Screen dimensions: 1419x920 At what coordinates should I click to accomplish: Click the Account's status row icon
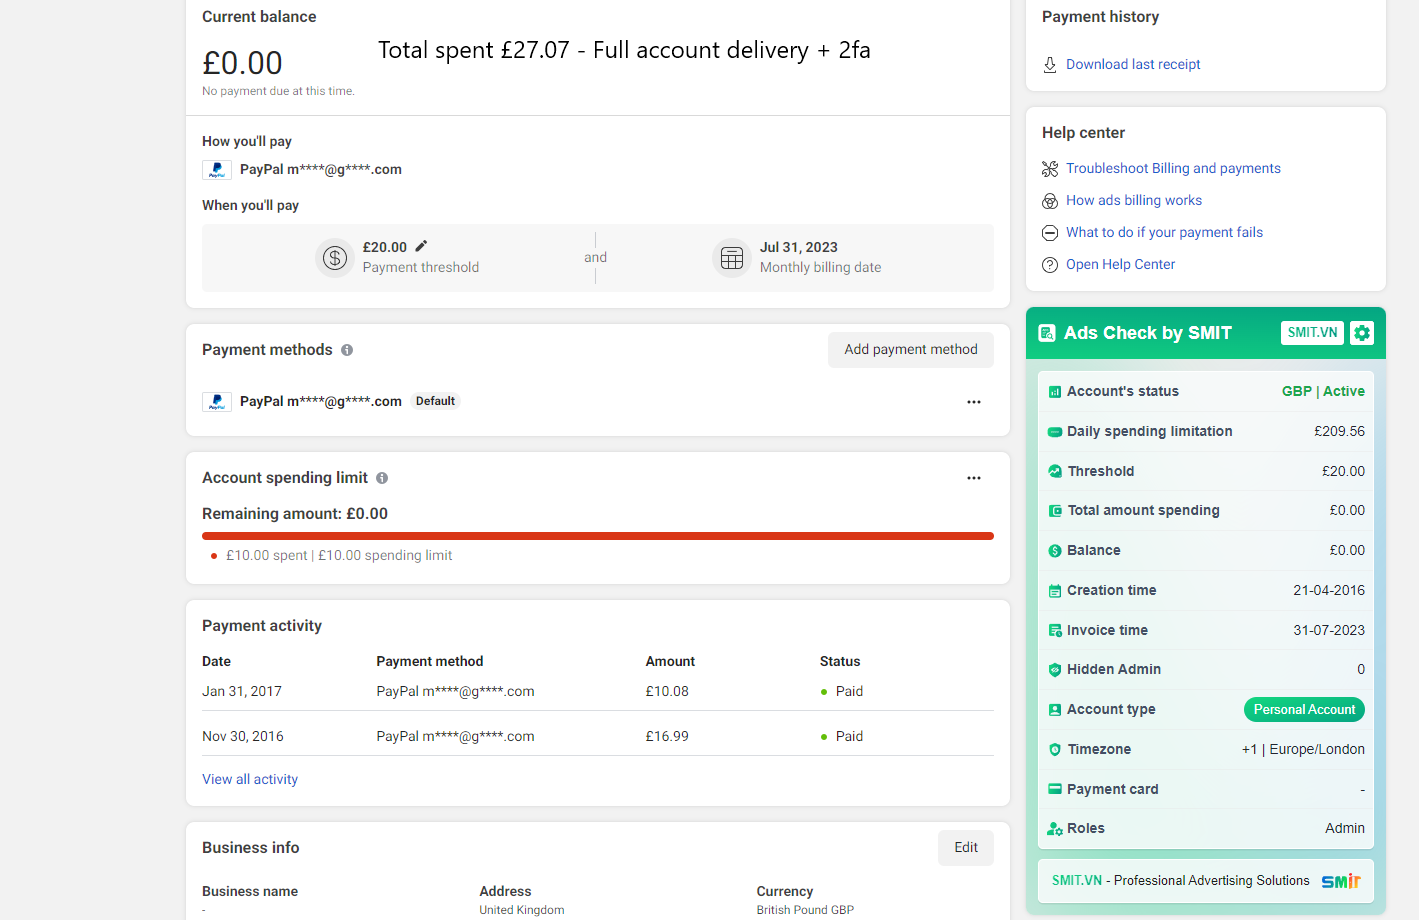tap(1054, 392)
